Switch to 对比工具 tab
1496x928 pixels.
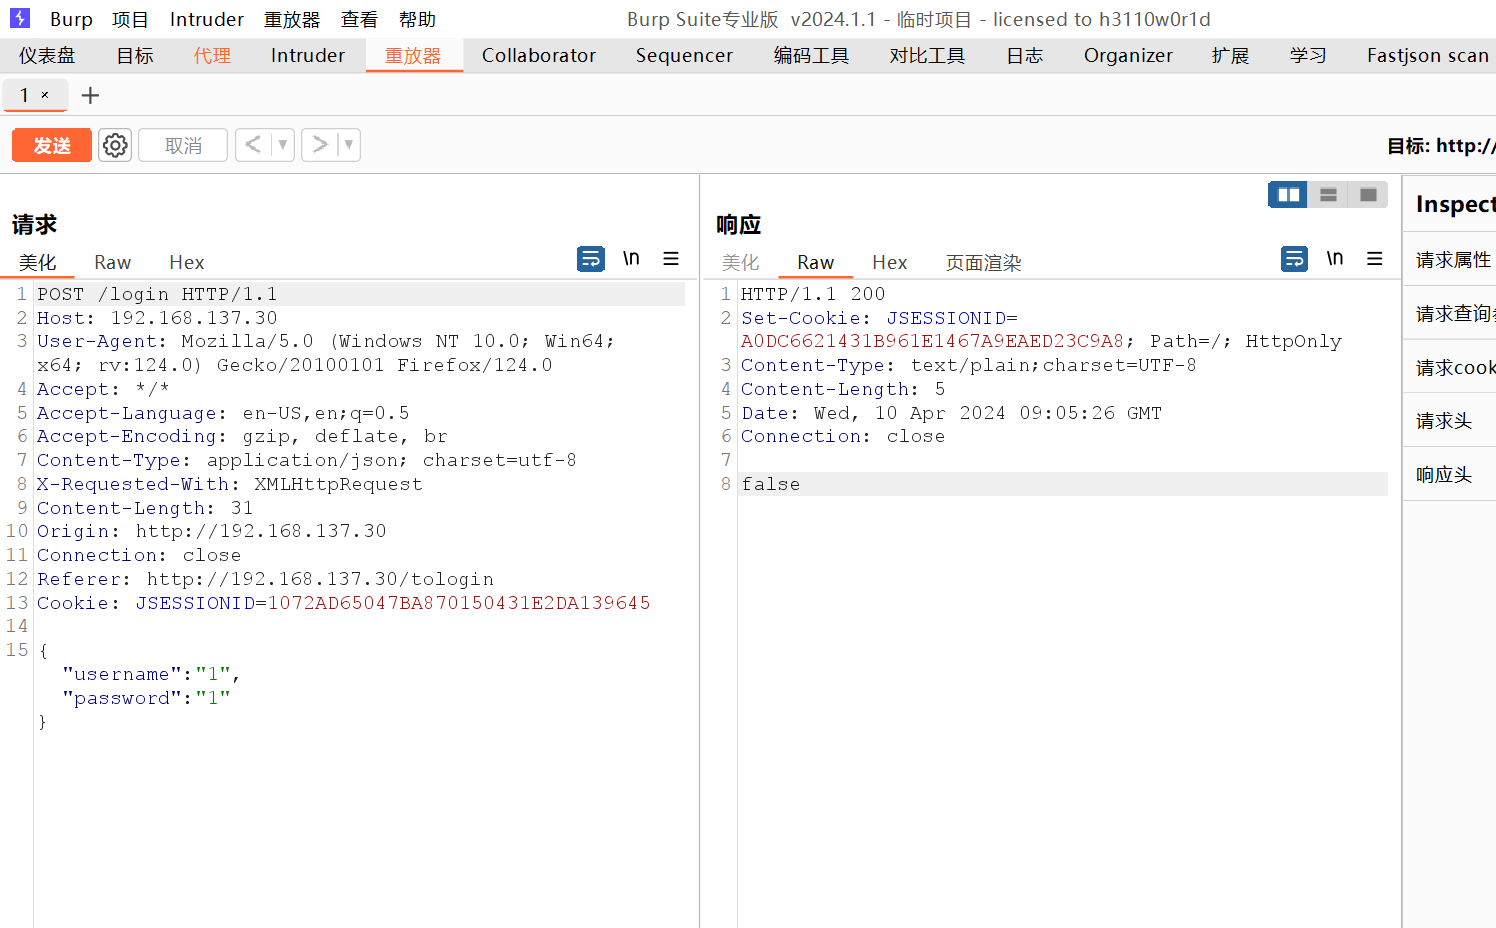[x=927, y=56]
